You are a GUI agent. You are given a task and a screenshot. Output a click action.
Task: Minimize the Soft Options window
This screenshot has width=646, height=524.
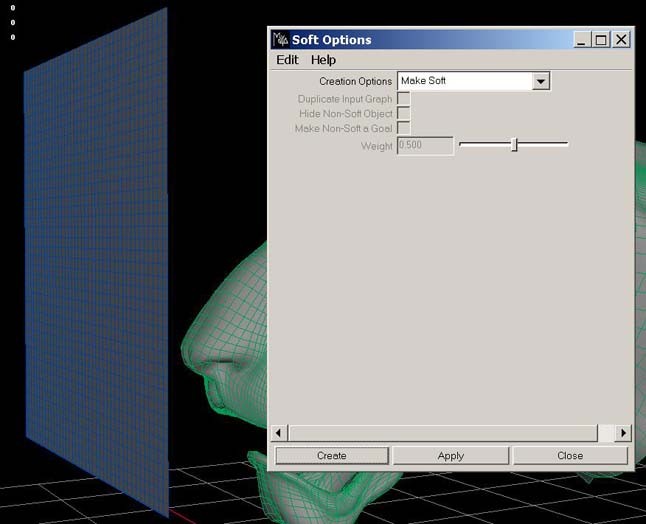tap(581, 40)
